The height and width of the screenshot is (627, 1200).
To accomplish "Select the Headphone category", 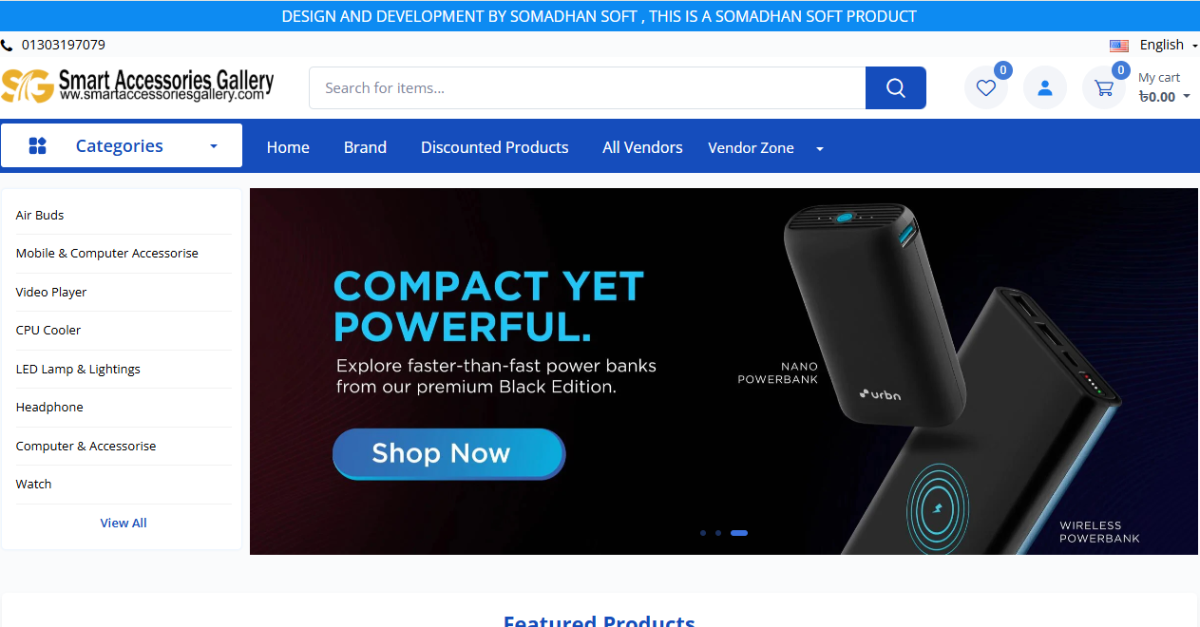I will (x=50, y=407).
